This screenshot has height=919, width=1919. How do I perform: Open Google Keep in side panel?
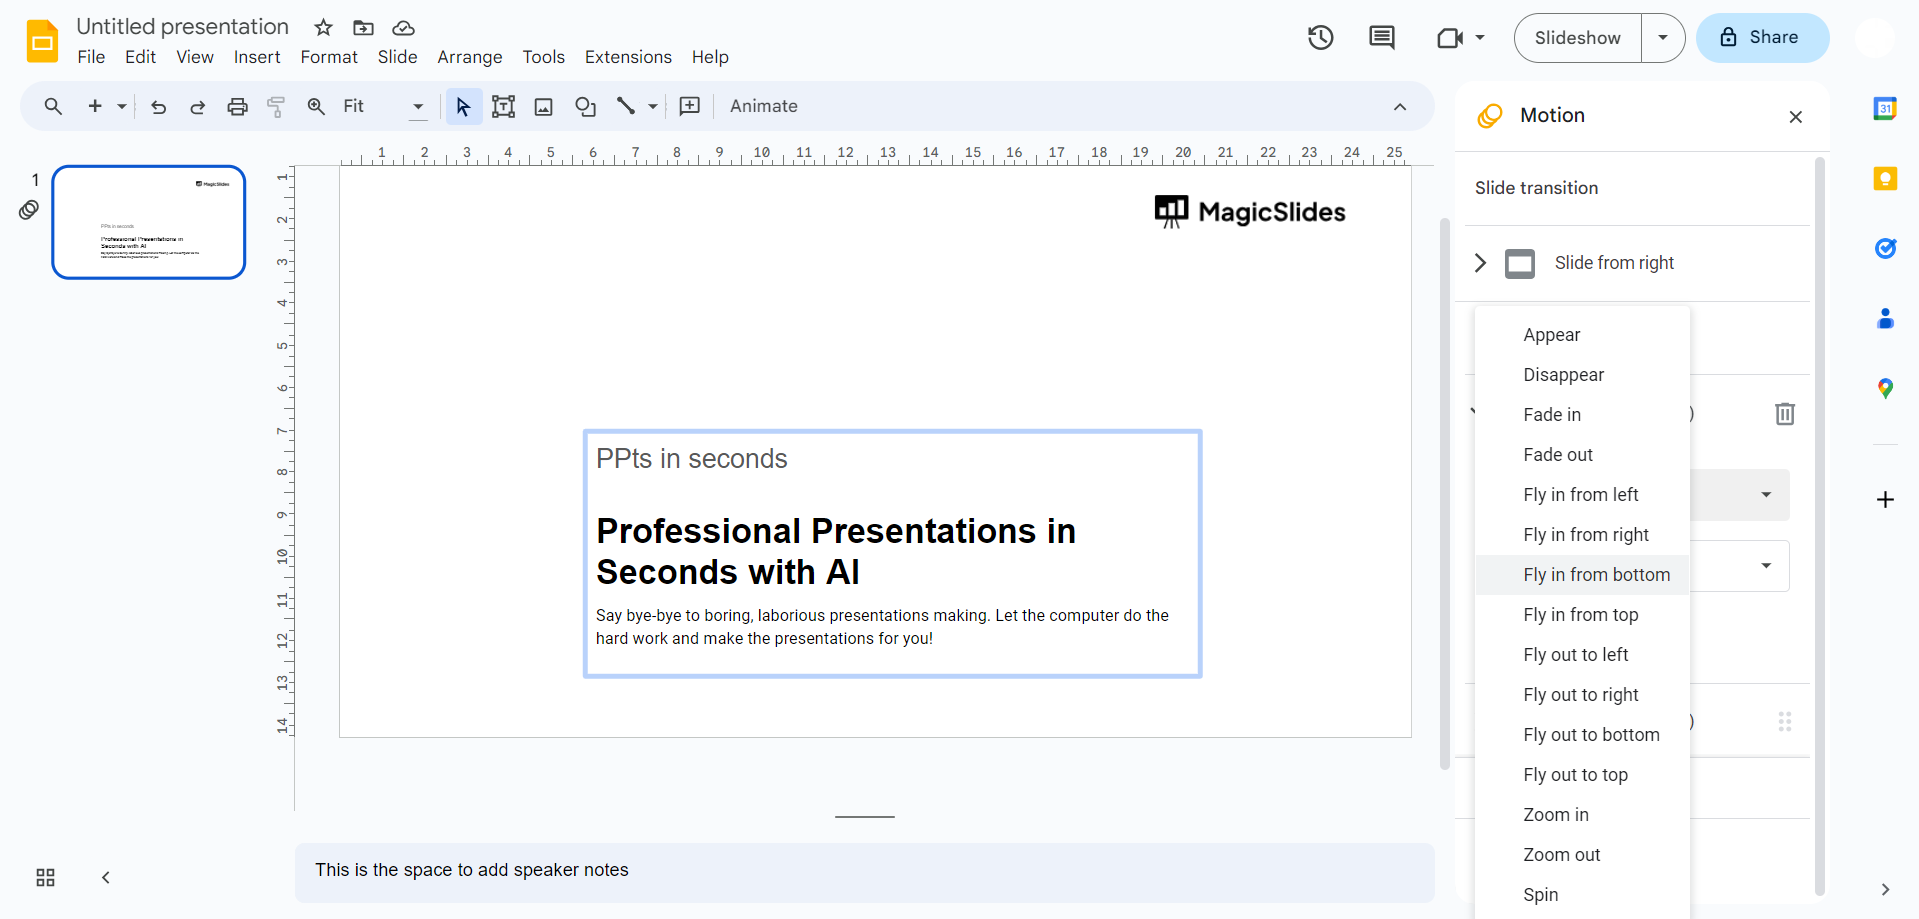1885,179
